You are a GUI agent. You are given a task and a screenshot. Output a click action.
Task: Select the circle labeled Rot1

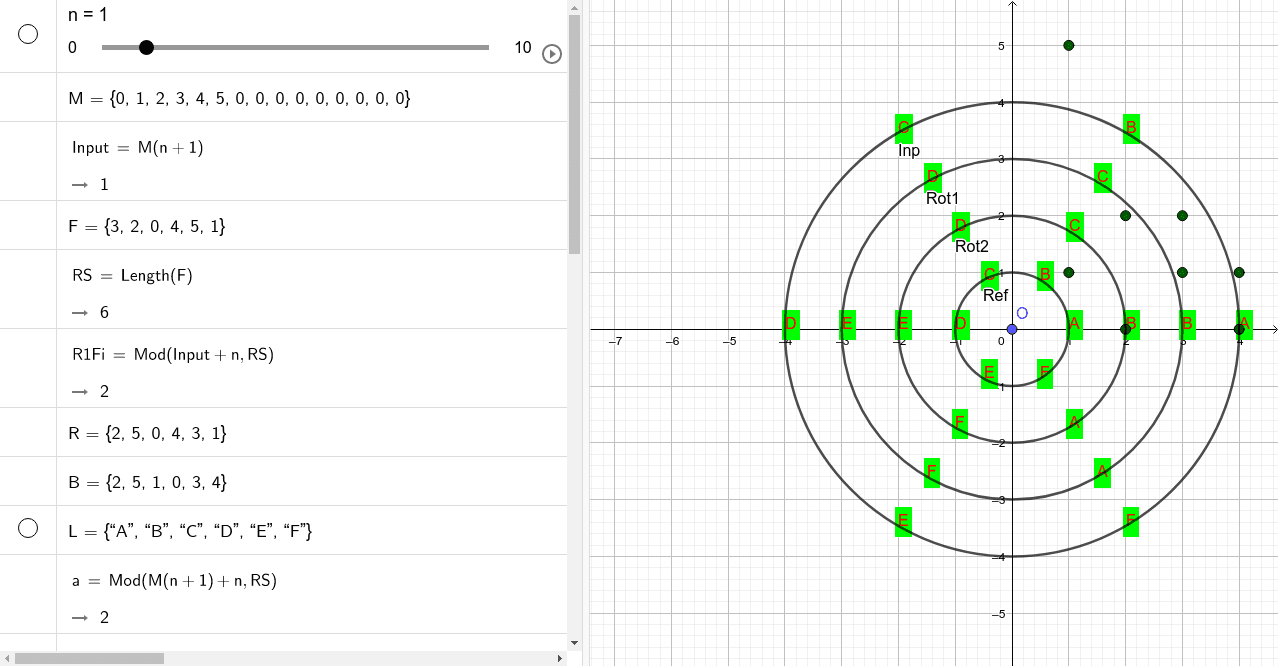[x=940, y=198]
